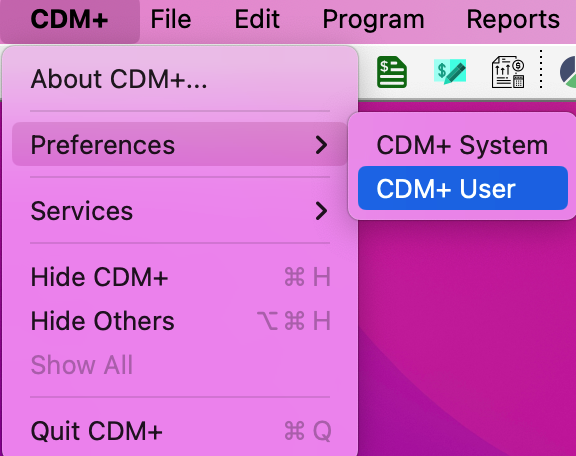The height and width of the screenshot is (456, 576).
Task: Choose CDM+ System preferences
Action: pos(463,145)
